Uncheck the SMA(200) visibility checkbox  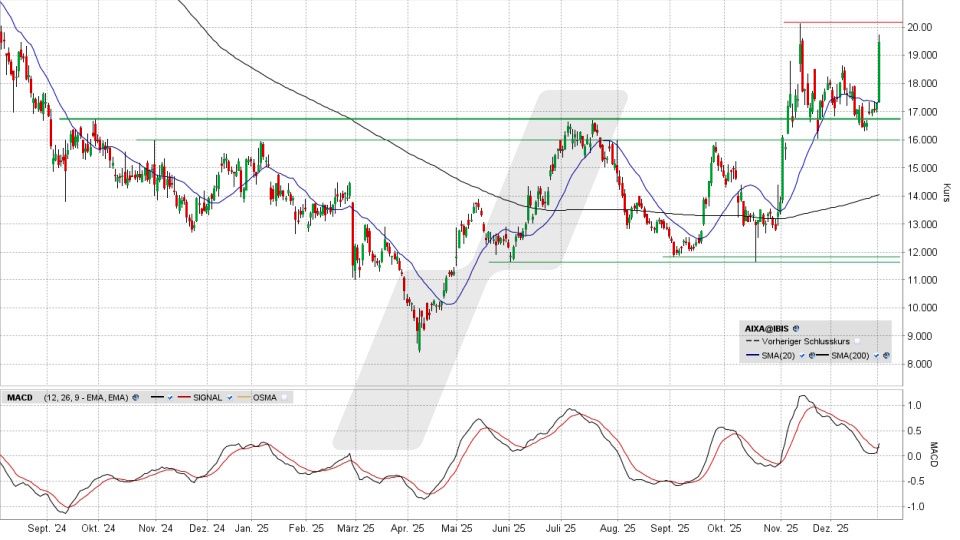point(876,356)
